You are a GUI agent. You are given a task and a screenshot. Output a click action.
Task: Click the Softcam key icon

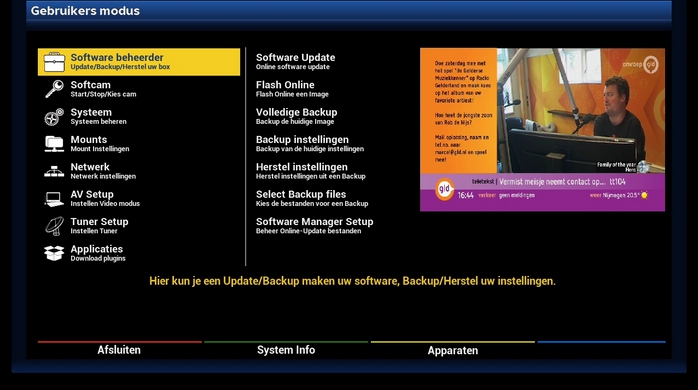54,89
